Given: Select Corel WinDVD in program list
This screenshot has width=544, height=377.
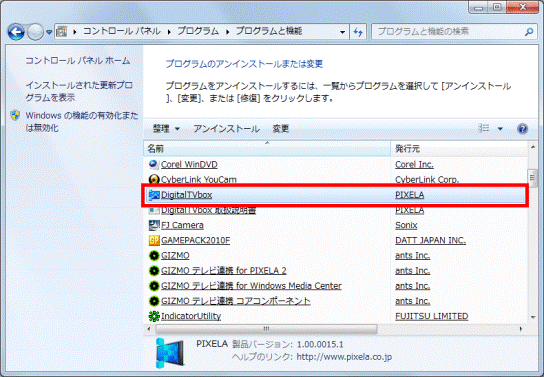Looking at the screenshot, I should (189, 164).
